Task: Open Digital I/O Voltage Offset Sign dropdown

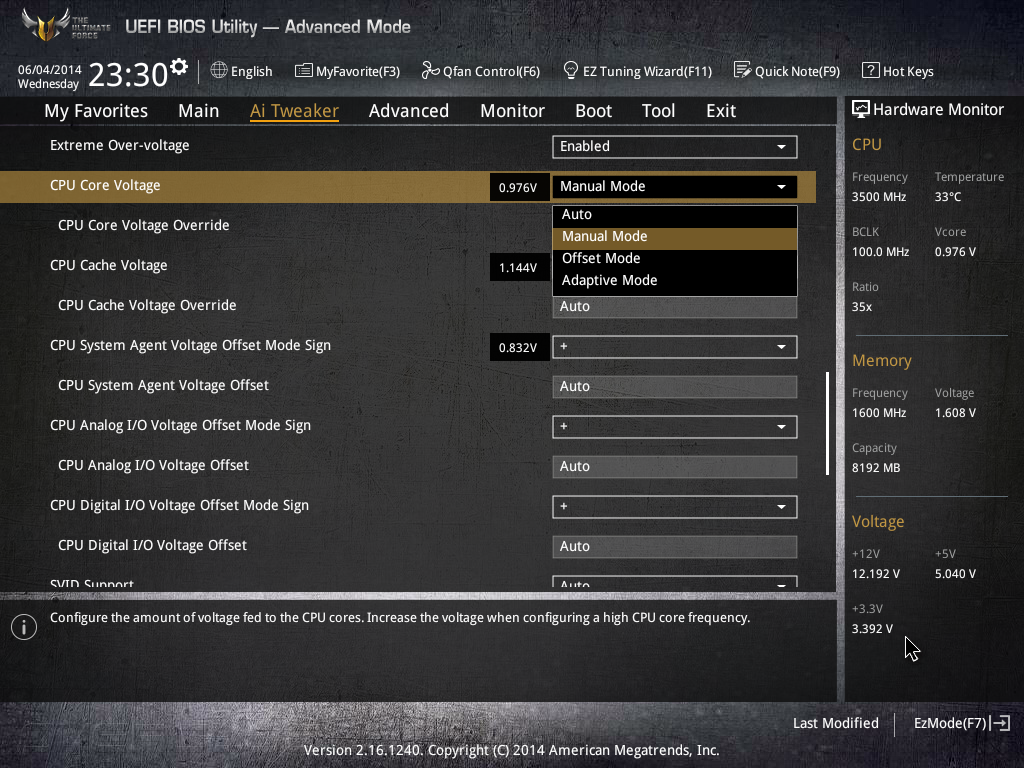Action: pos(675,507)
